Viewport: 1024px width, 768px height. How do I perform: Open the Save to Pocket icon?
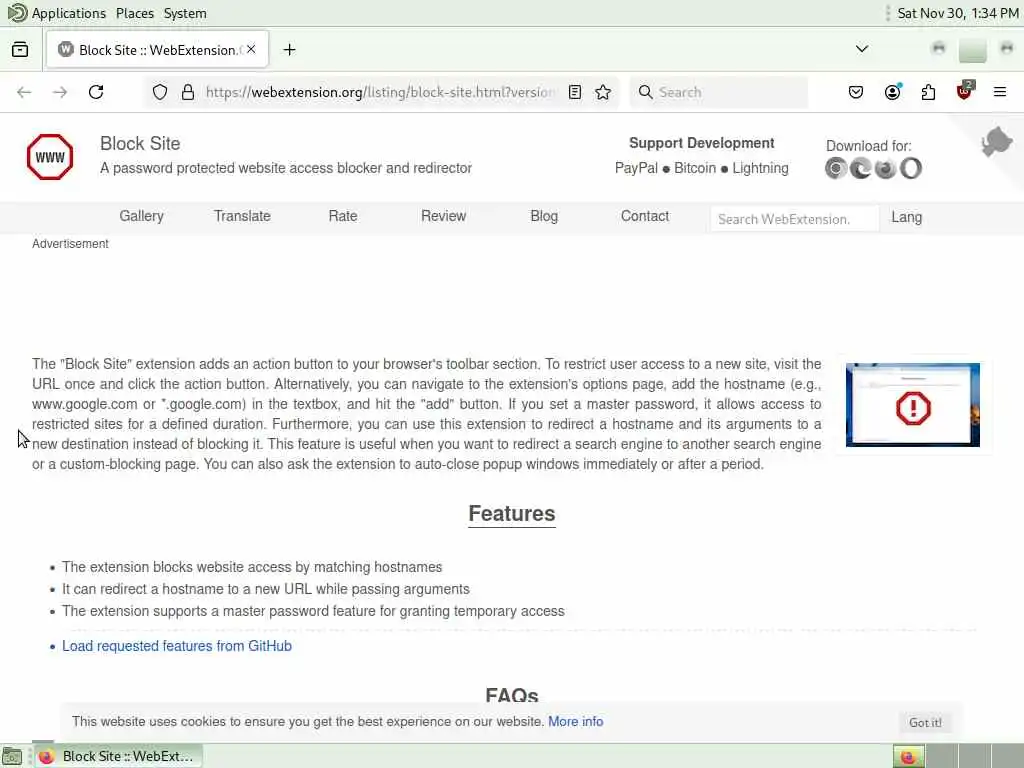click(x=856, y=92)
